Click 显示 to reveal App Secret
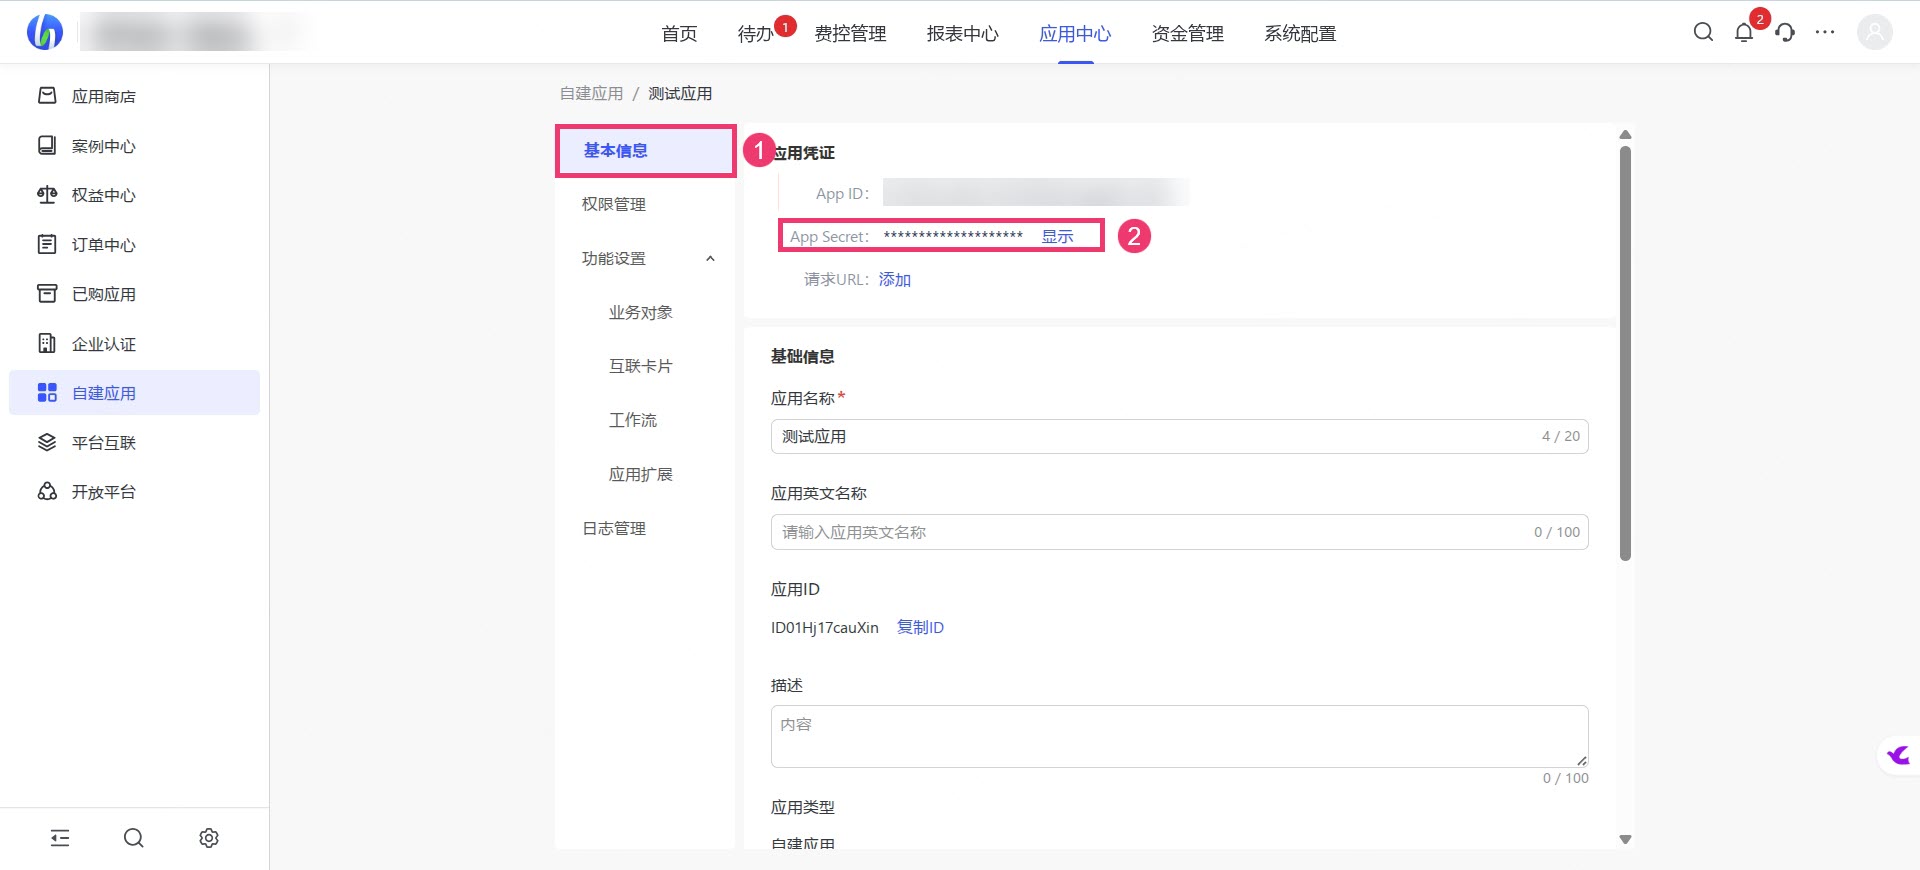1920x870 pixels. (x=1057, y=237)
